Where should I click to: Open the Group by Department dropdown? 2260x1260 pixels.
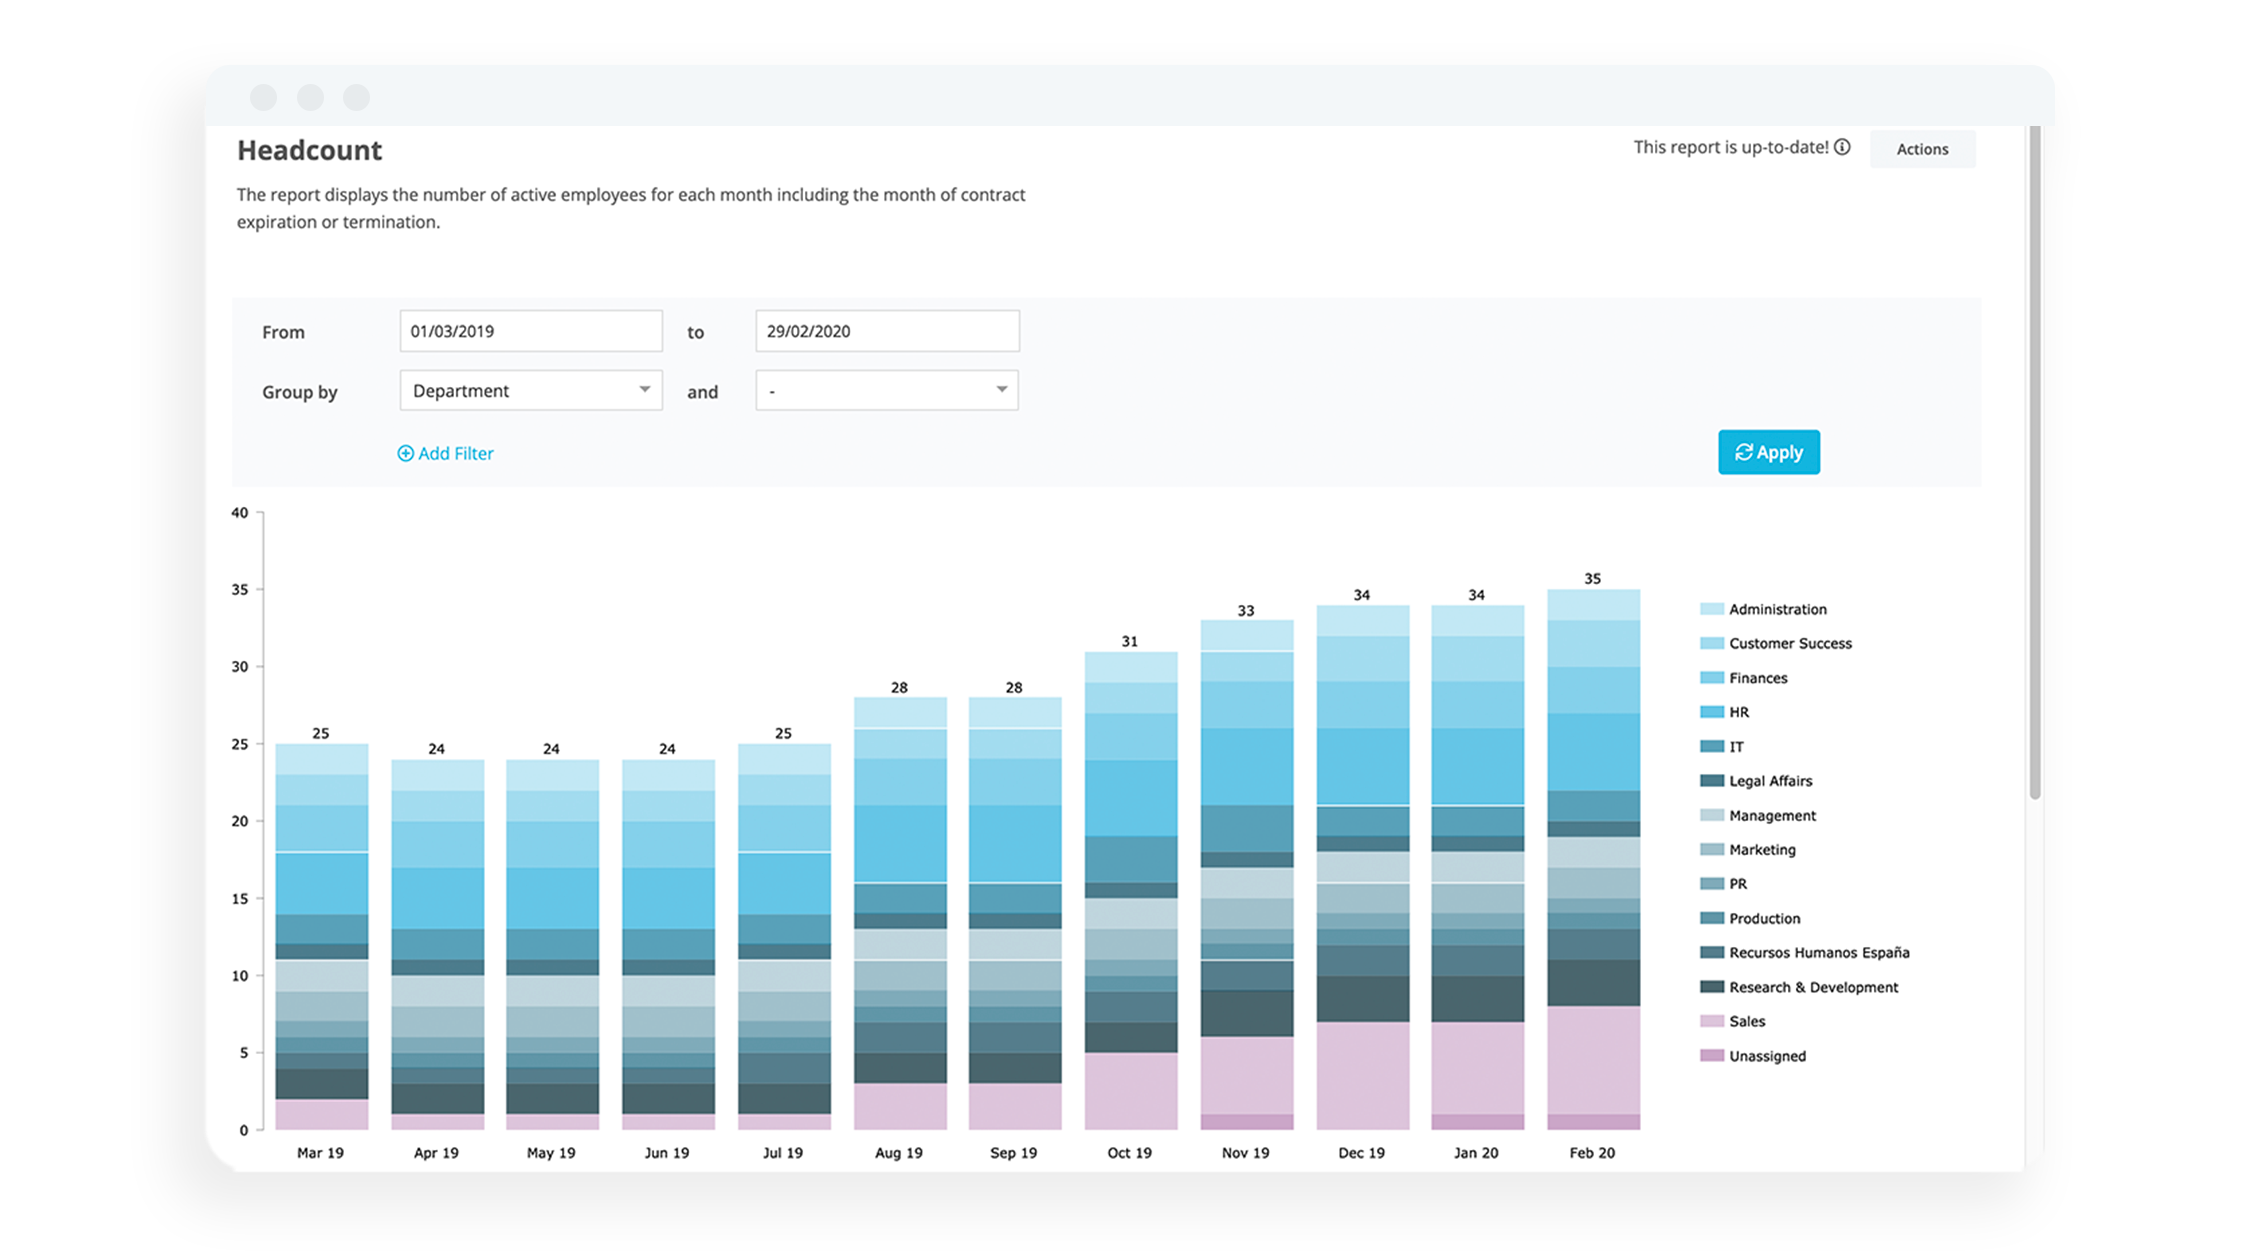pos(531,390)
